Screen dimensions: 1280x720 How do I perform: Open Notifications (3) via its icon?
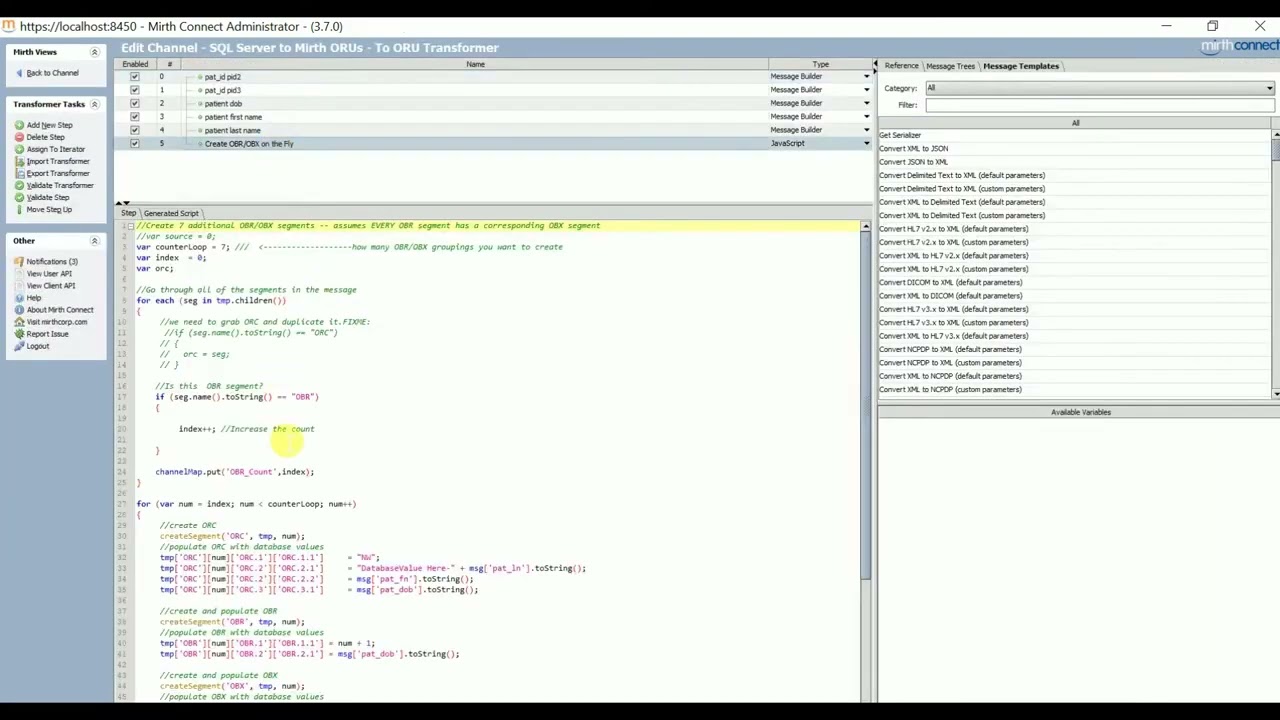click(x=19, y=261)
